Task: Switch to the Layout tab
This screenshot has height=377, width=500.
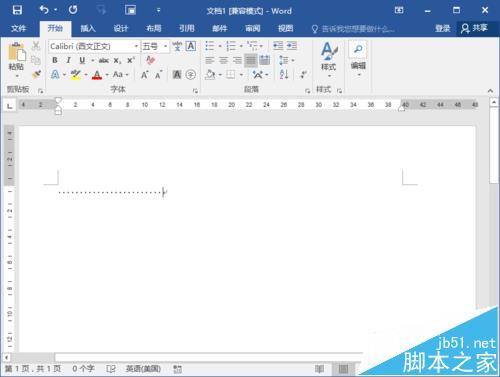Action: (x=154, y=28)
